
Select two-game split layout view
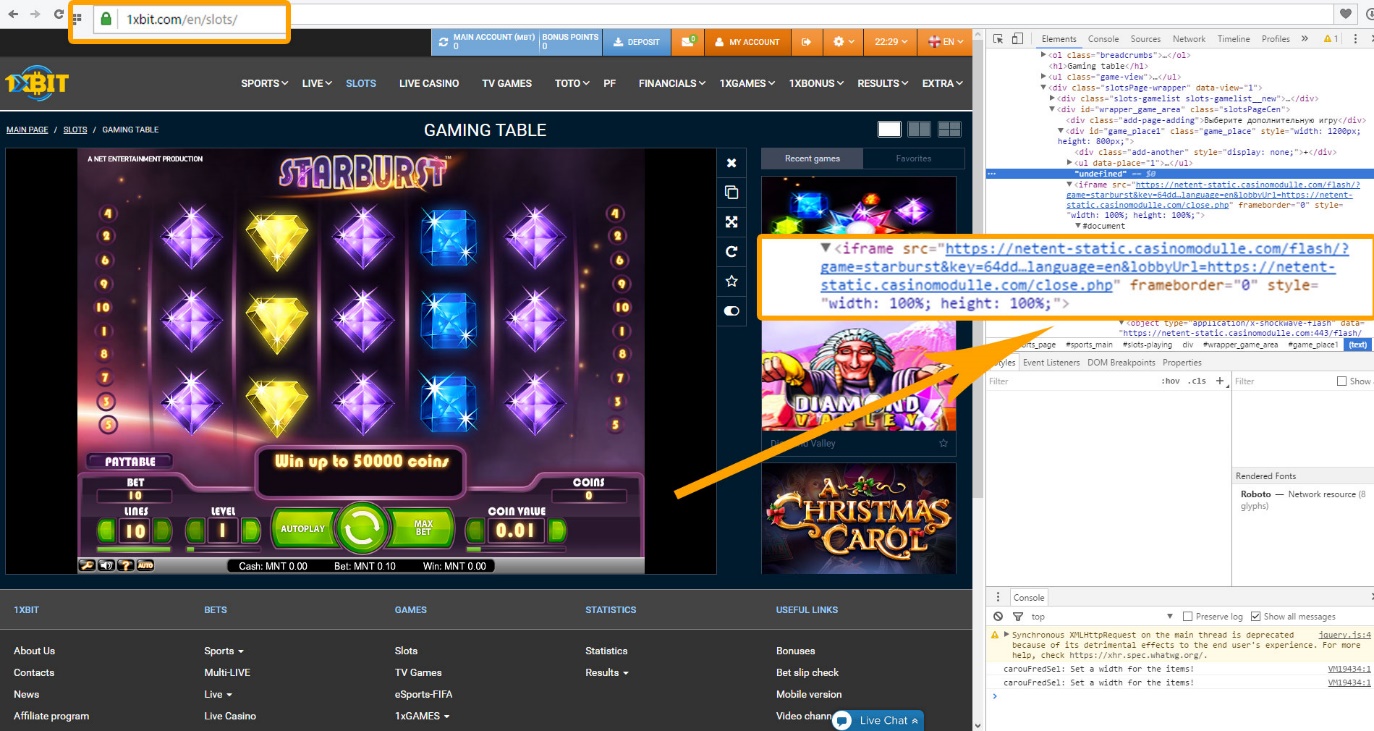tap(919, 129)
